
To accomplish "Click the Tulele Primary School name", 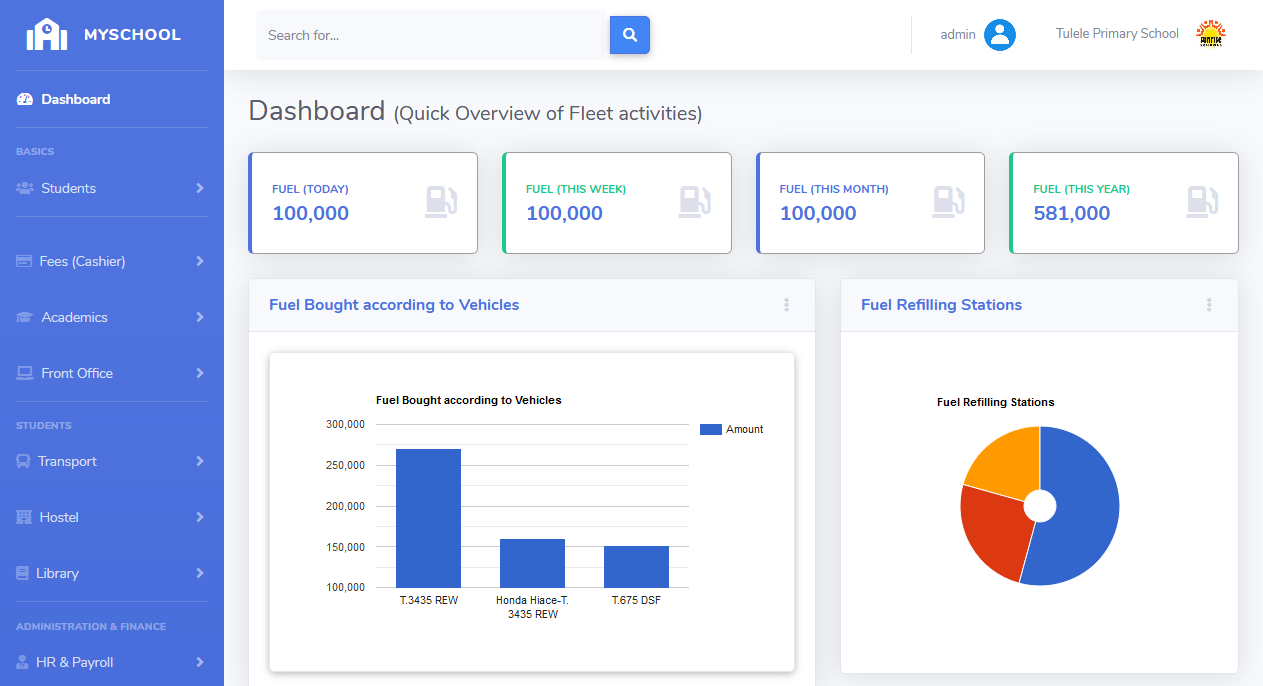I will tap(1117, 34).
